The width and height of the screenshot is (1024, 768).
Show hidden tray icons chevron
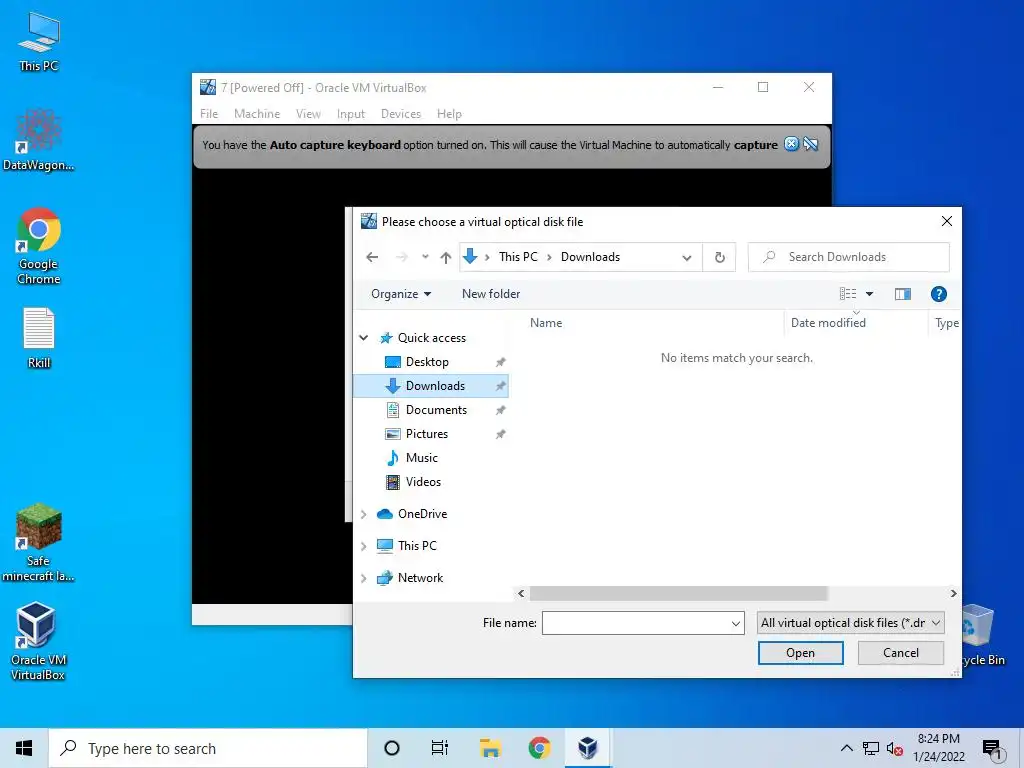846,748
